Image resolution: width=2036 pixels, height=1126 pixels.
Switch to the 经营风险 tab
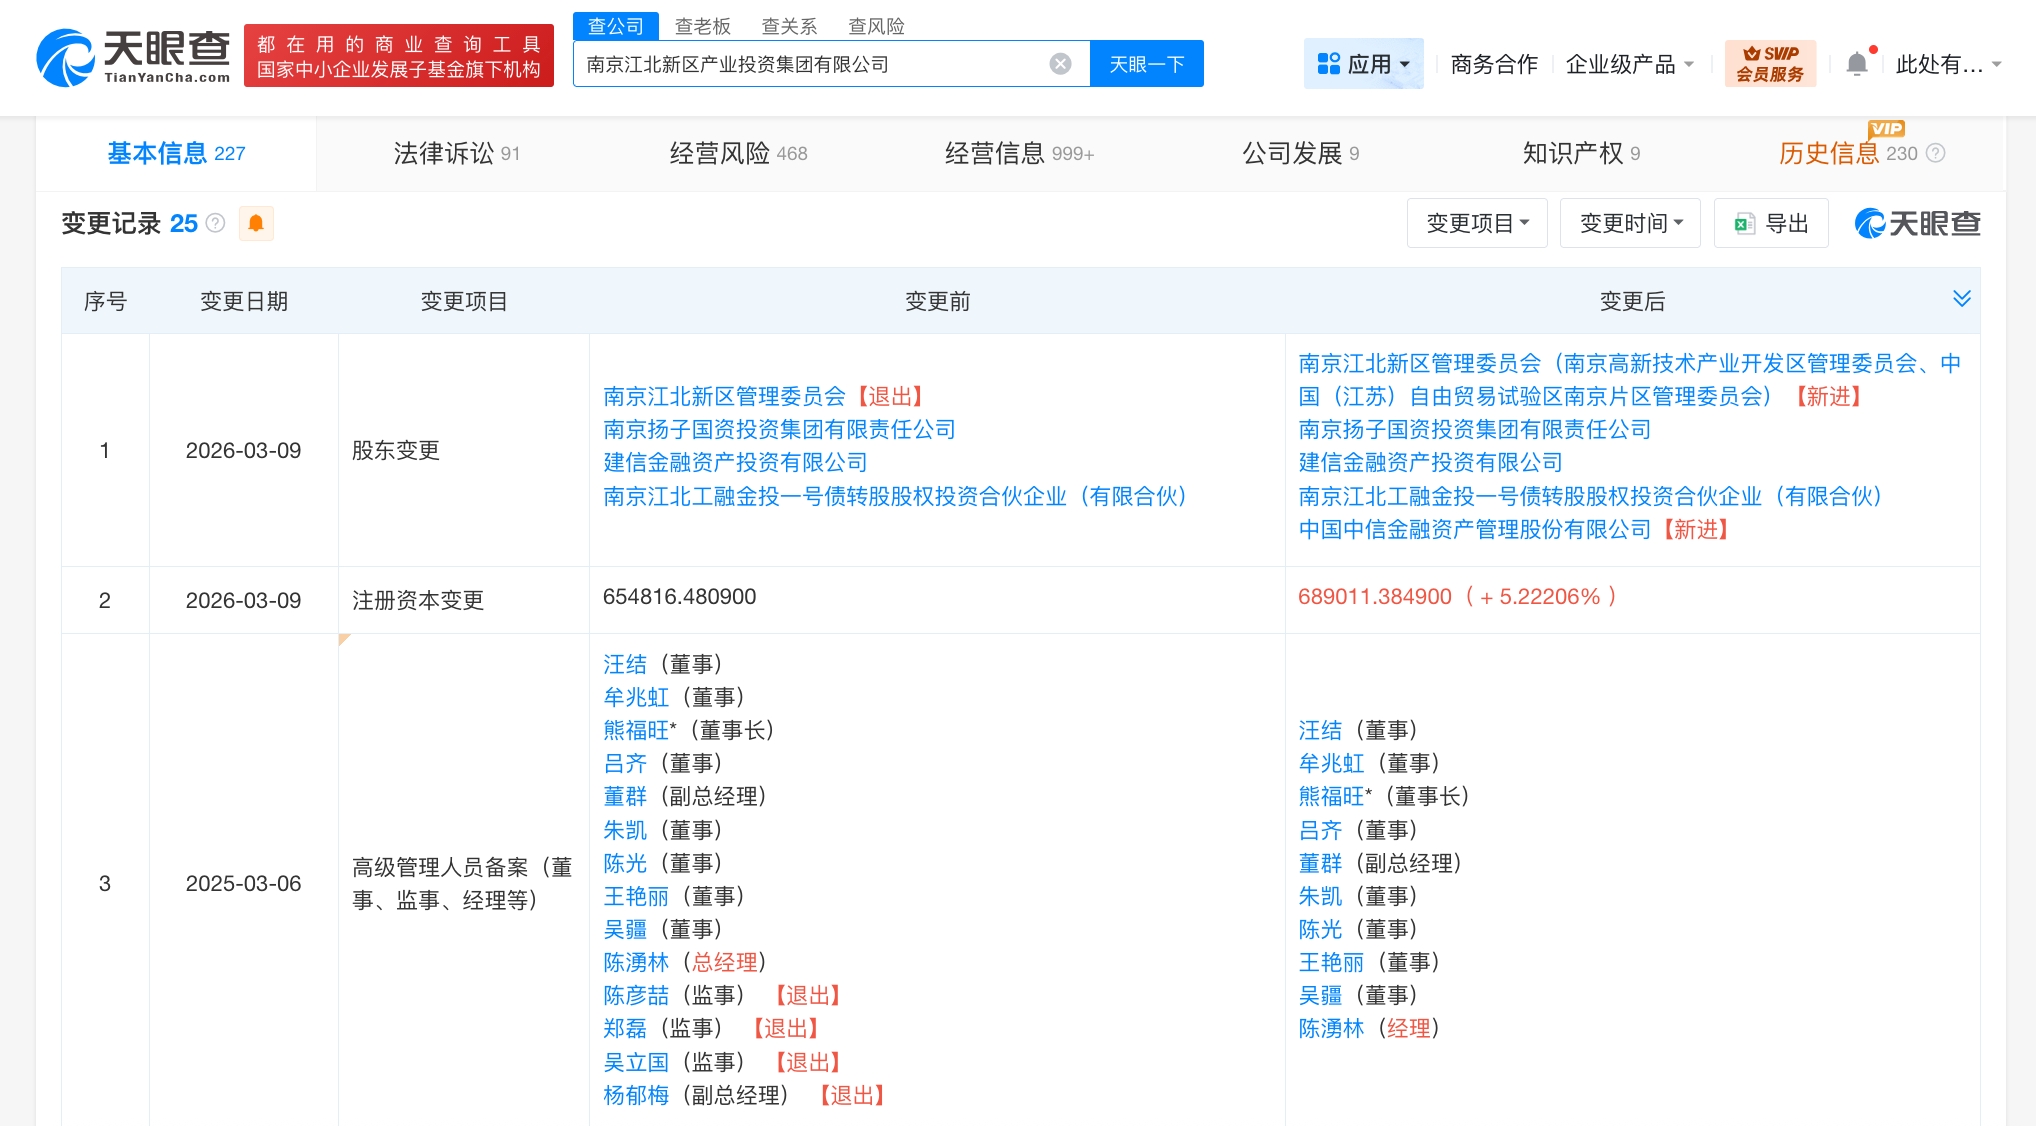(738, 153)
